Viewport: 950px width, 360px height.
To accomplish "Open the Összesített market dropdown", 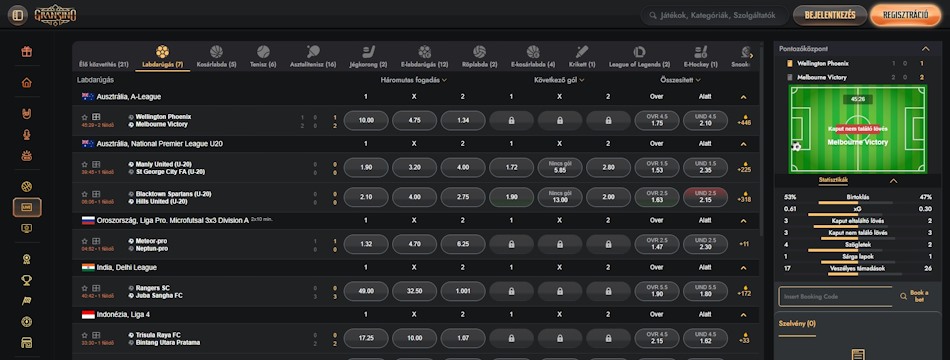I will (680, 79).
